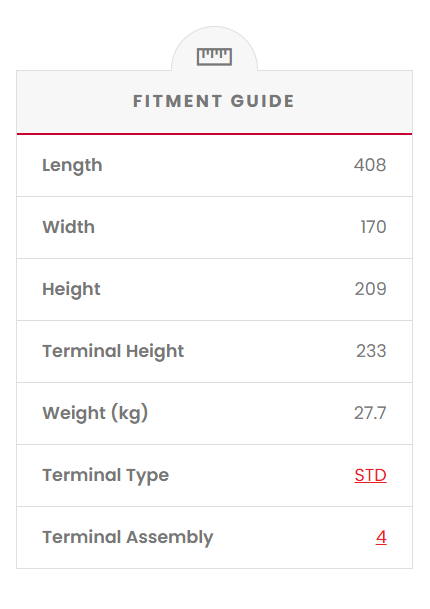430x609 pixels.
Task: Select the Length row label
Action: point(72,165)
